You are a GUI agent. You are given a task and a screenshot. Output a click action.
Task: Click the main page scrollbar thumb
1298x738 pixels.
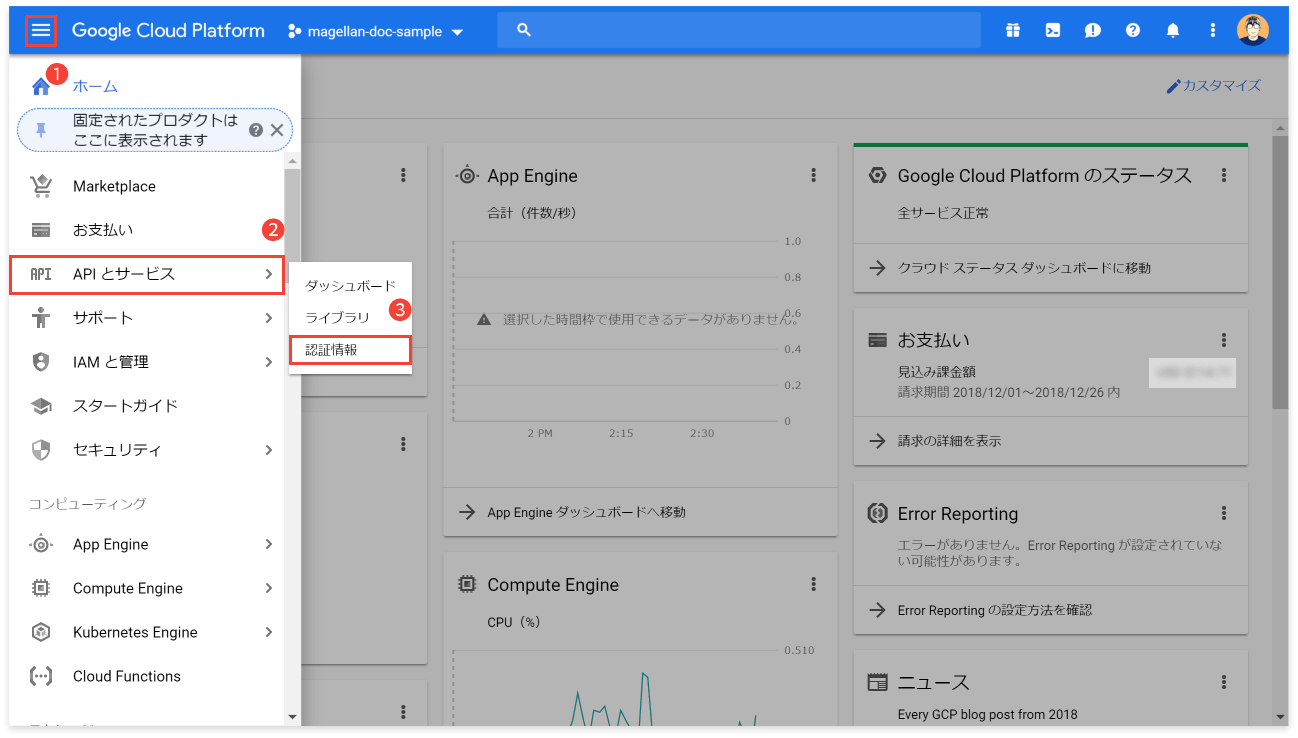(1280, 272)
